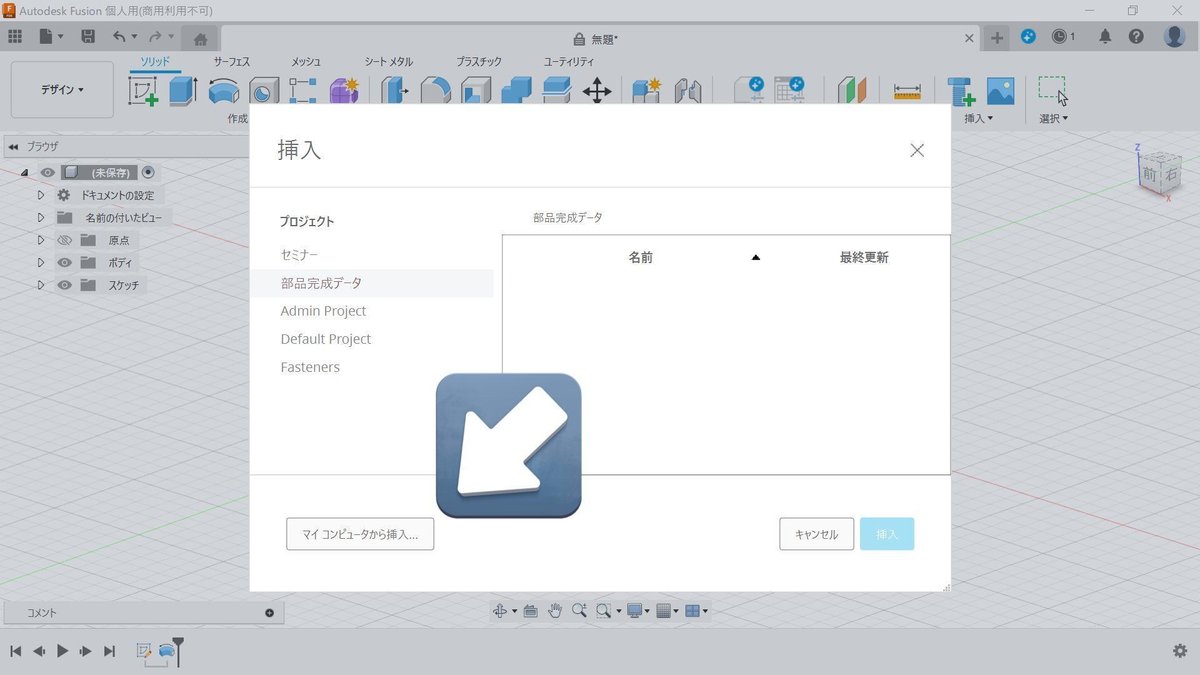Click the Joint tool icon
1200x675 pixels.
pos(687,91)
